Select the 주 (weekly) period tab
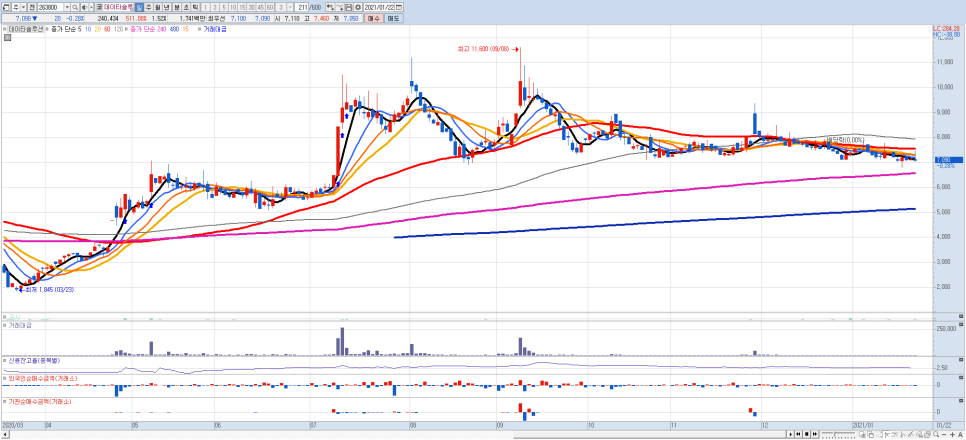Image resolution: width=966 pixels, height=440 pixels. pyautogui.click(x=148, y=7)
